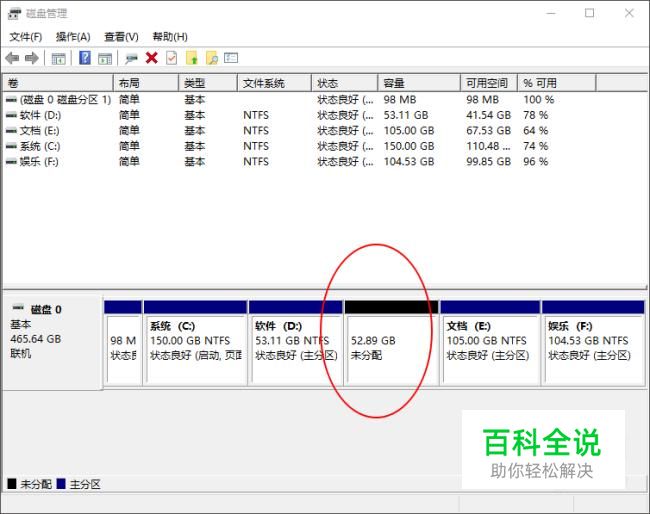Click the disk icon next to 磁盘 0 label

[18, 308]
